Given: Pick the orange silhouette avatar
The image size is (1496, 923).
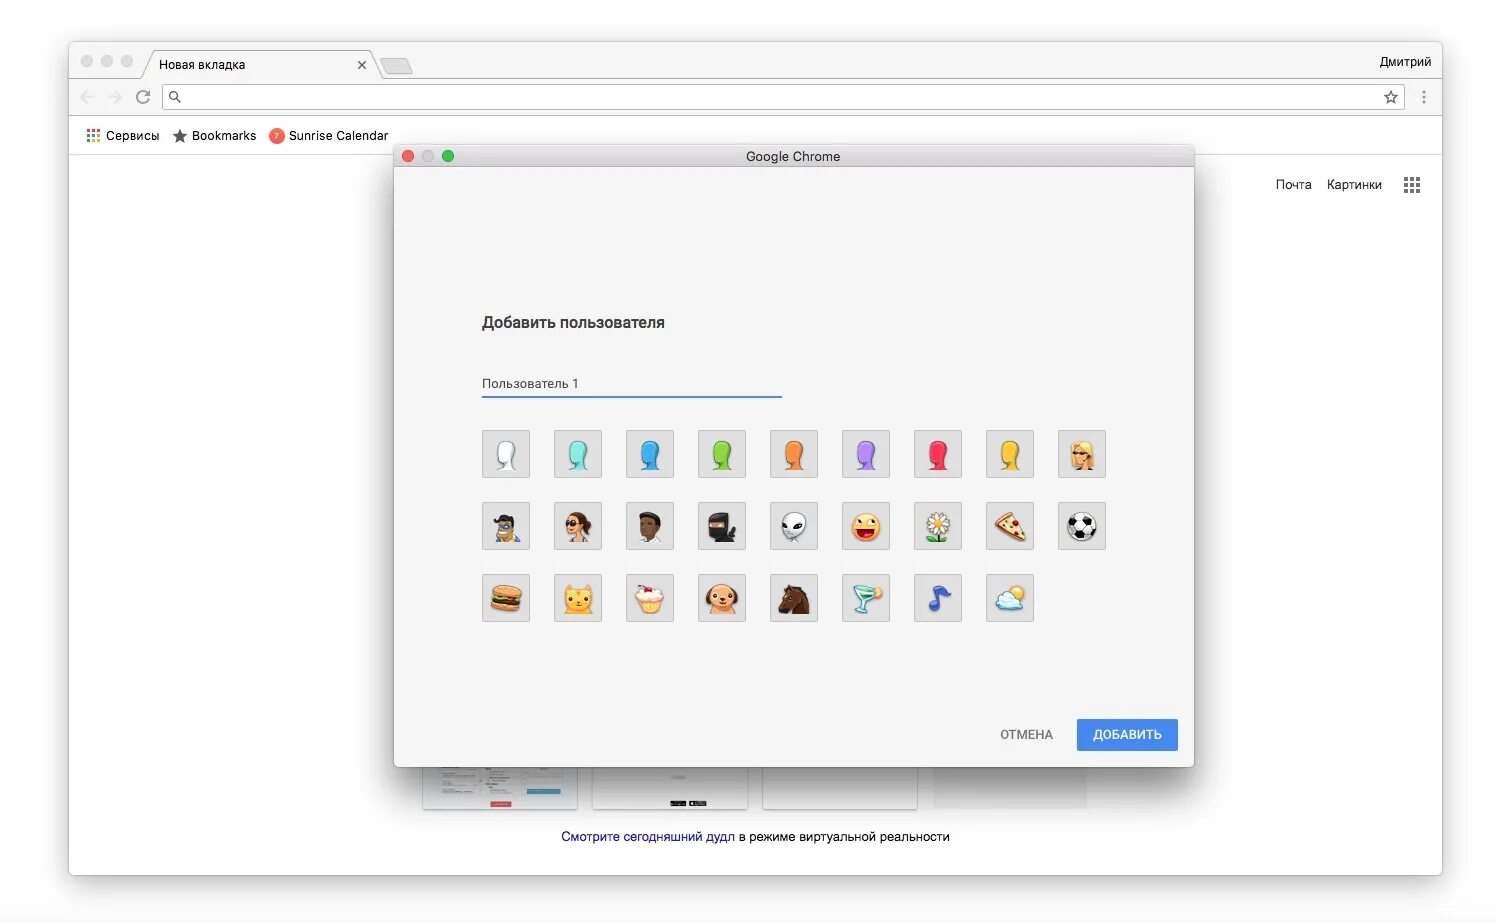Looking at the screenshot, I should tap(794, 454).
